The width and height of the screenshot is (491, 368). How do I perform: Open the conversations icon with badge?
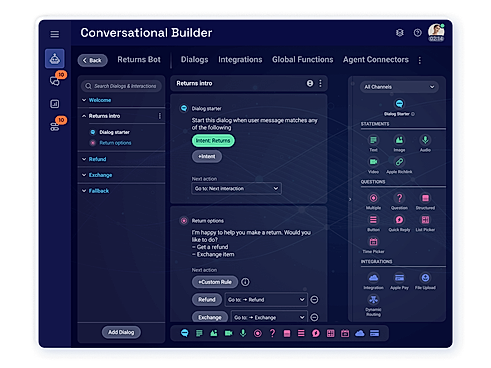[x=55, y=80]
